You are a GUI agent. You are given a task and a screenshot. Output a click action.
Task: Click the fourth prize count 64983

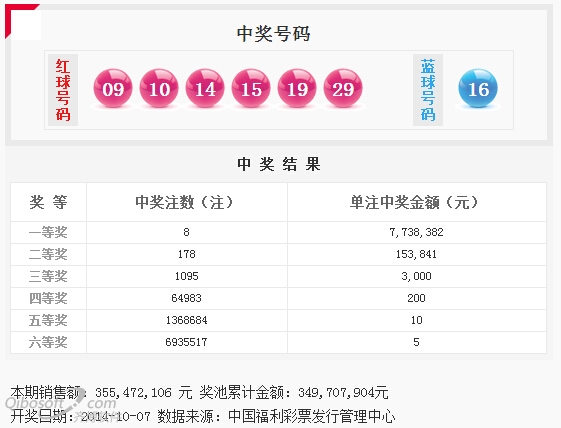[x=186, y=298]
